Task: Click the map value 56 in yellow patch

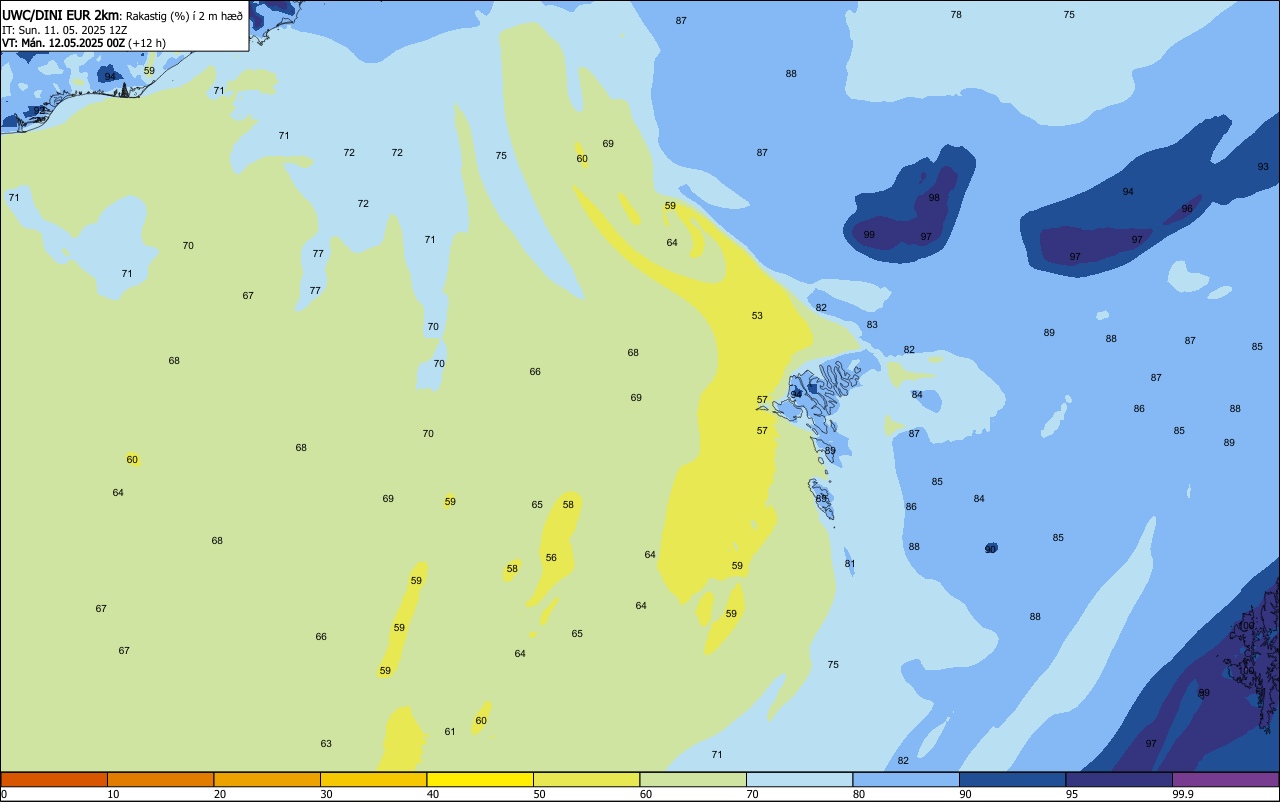Action: point(551,558)
